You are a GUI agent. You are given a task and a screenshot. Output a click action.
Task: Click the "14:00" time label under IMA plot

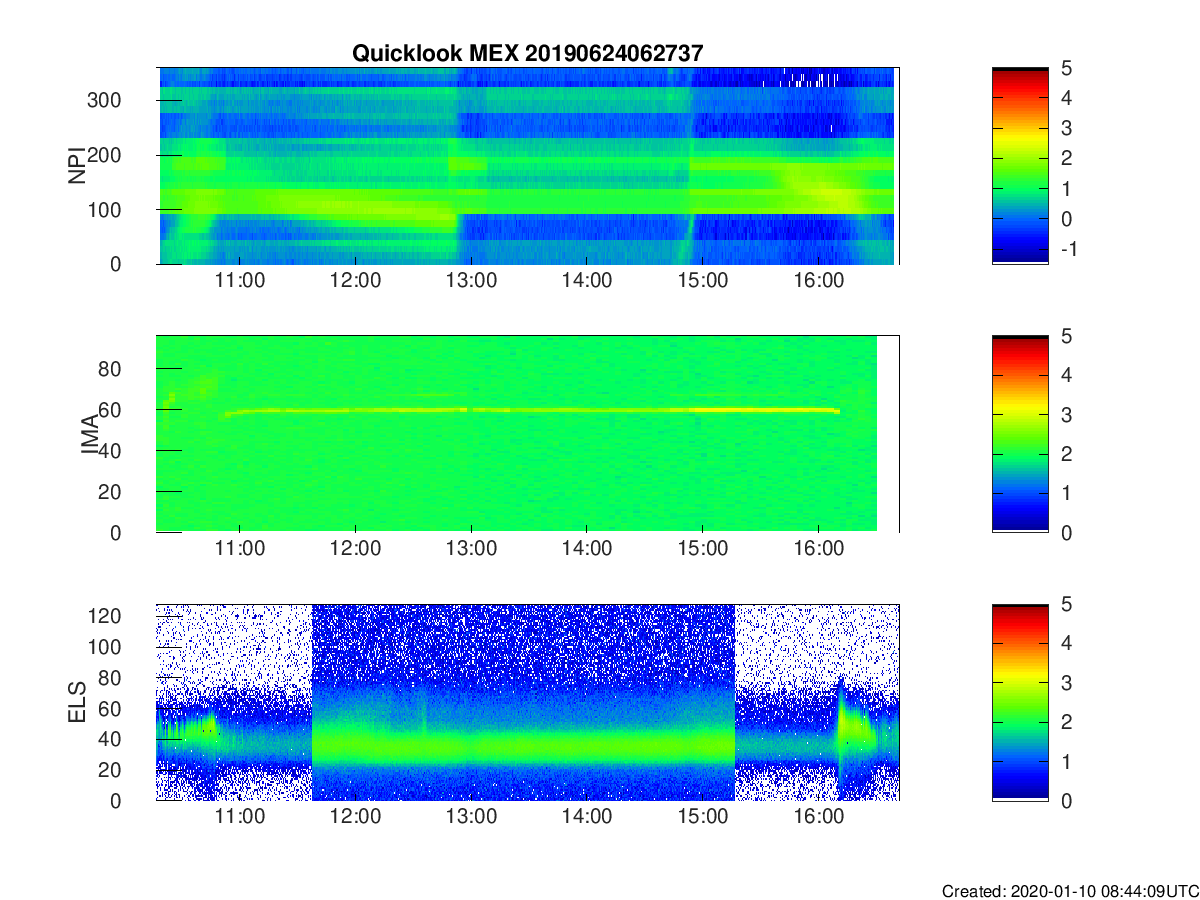[587, 550]
